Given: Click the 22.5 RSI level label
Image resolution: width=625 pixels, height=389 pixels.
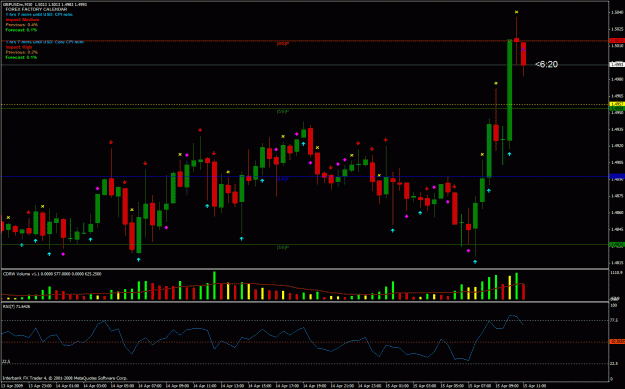Looking at the screenshot, I should [x=6, y=361].
